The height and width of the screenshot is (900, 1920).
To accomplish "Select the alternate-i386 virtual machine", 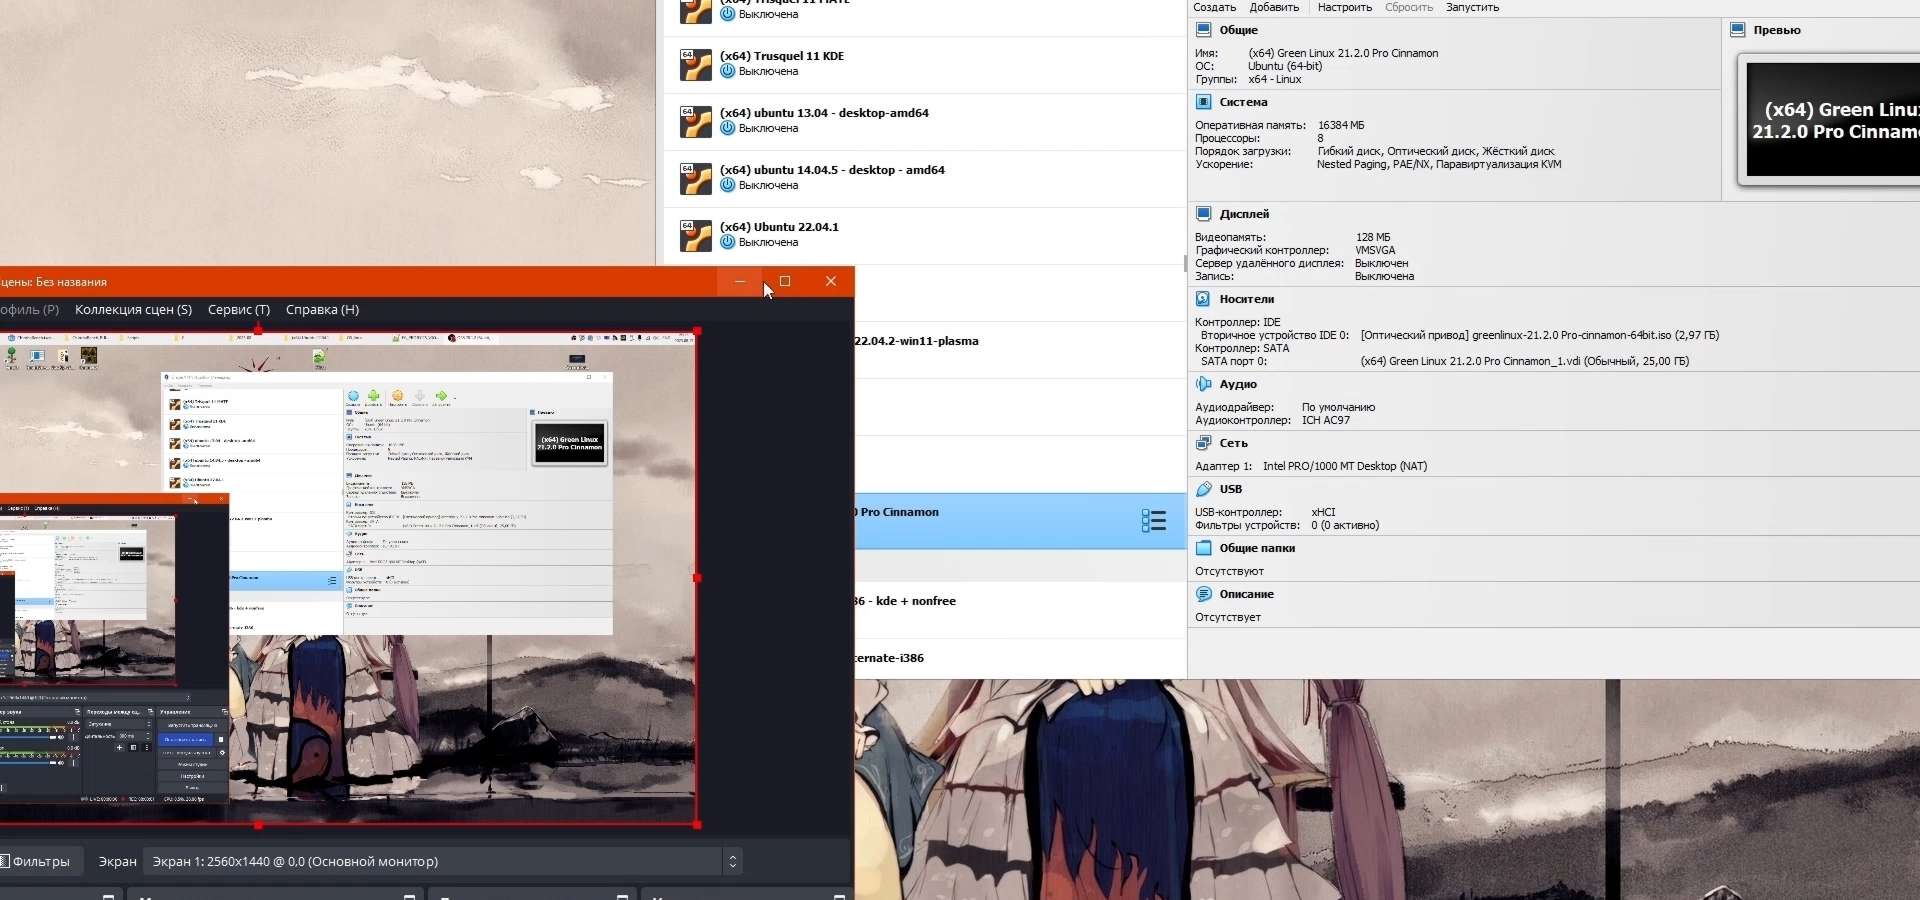I will 1021,659.
